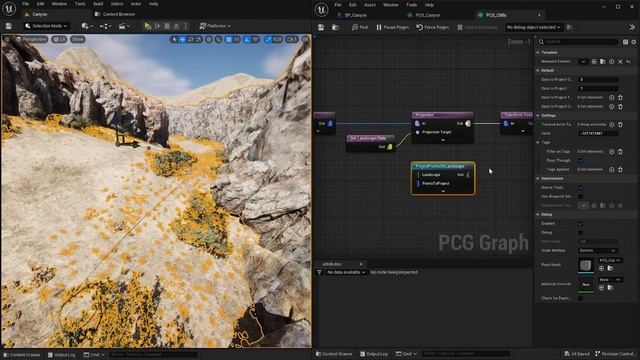
Task: Toggle the Pass Through checkbox
Action: 580,160
